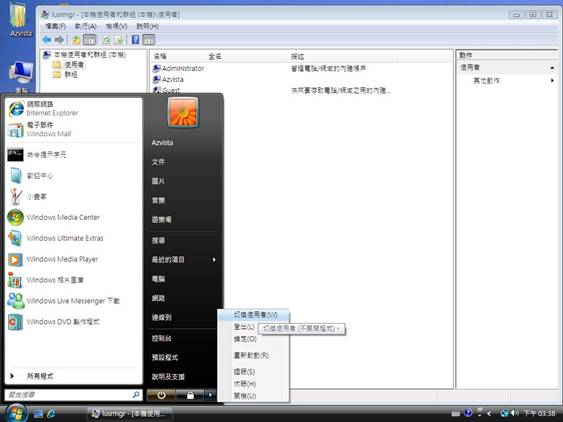Click the Start menu search box
This screenshot has height=422, width=563.
(73, 395)
